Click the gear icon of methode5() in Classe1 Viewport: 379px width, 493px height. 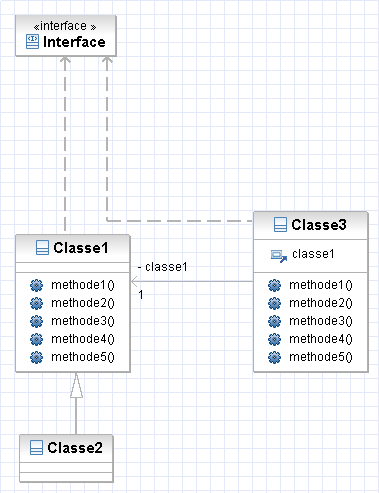coord(36,357)
